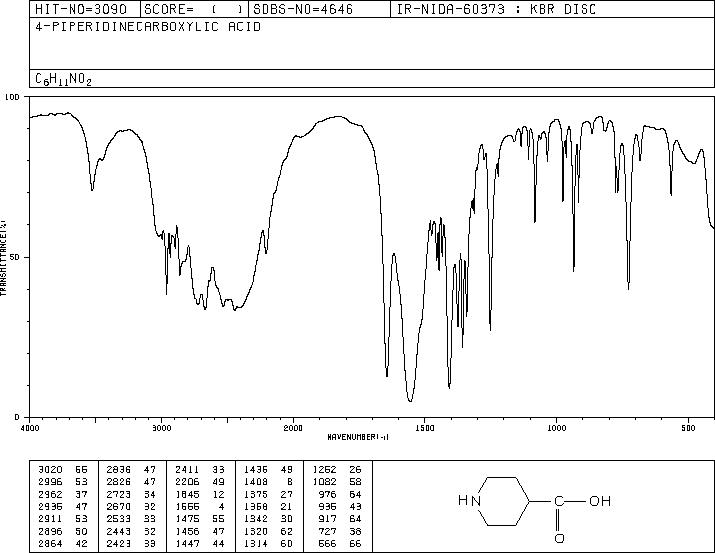This screenshot has height=553, width=715.
Task: Click the 100 transmittance axis label
Action: pyautogui.click(x=12, y=97)
